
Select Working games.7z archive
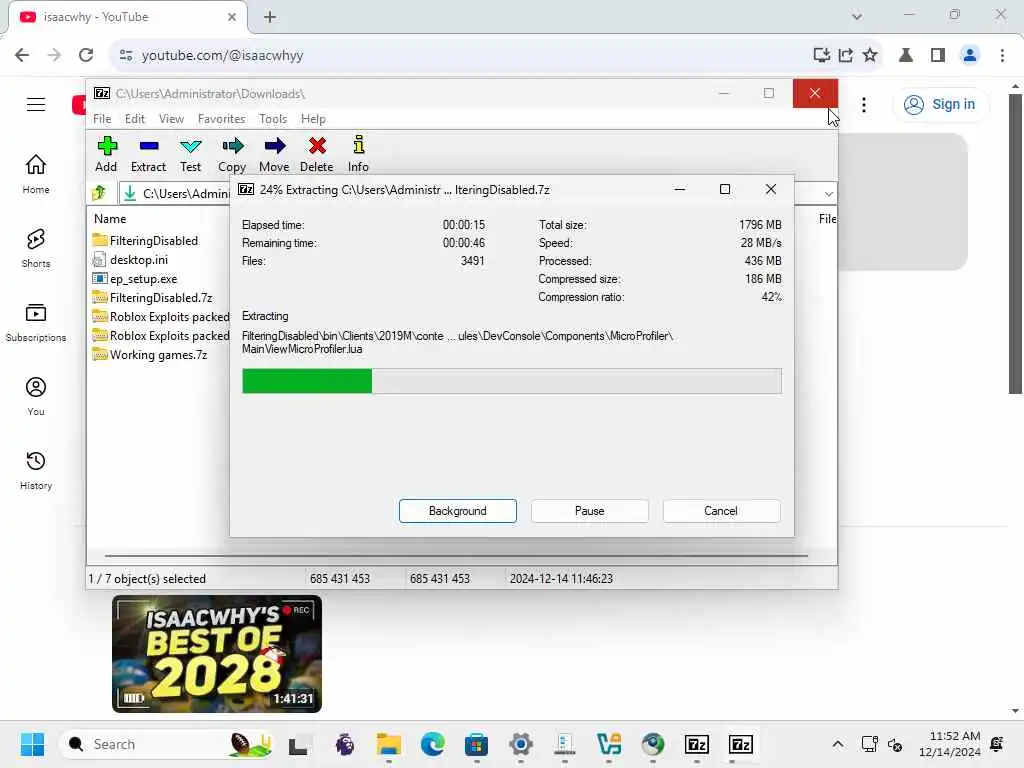[x=150, y=355]
